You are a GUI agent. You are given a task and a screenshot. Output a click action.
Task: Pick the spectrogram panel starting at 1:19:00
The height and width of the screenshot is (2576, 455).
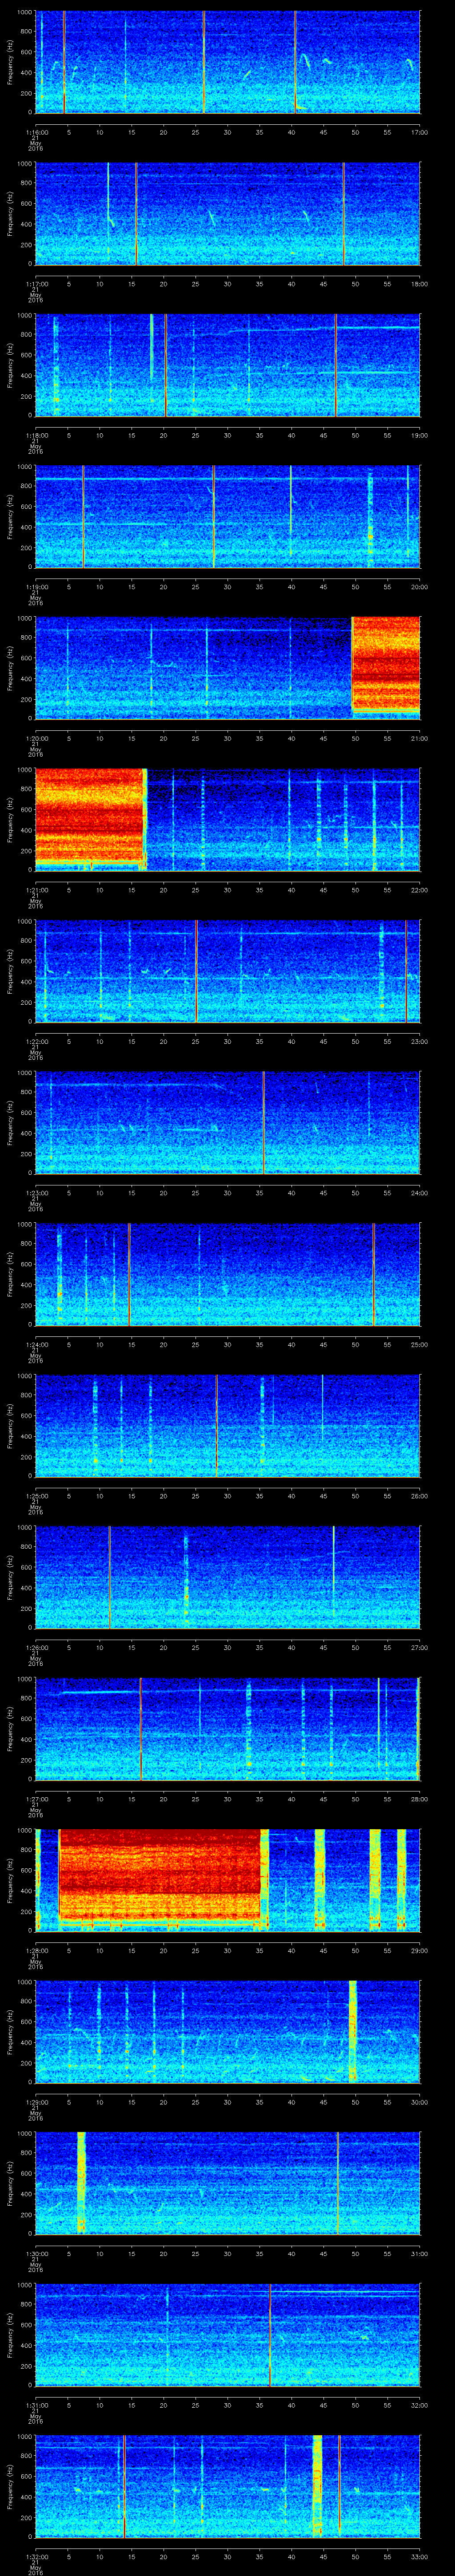227,516
